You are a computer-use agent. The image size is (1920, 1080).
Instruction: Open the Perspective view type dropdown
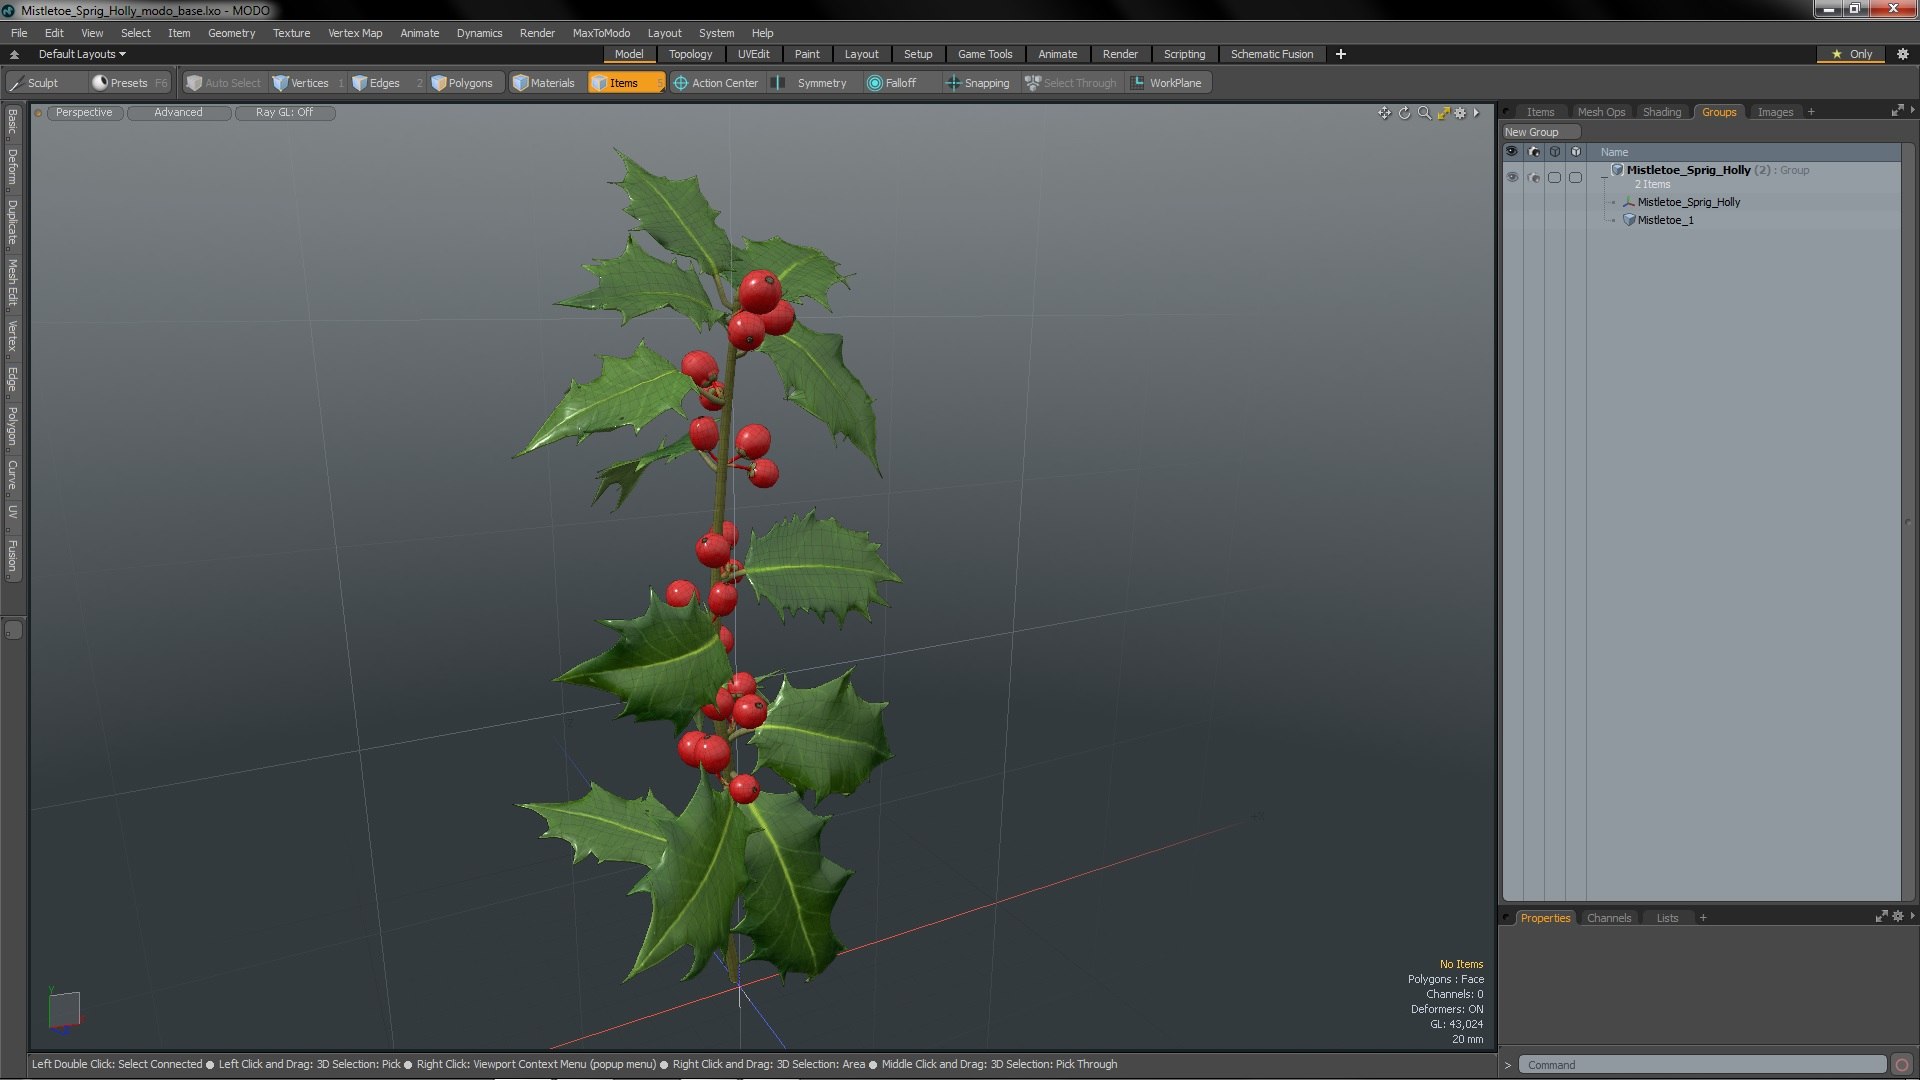click(84, 113)
